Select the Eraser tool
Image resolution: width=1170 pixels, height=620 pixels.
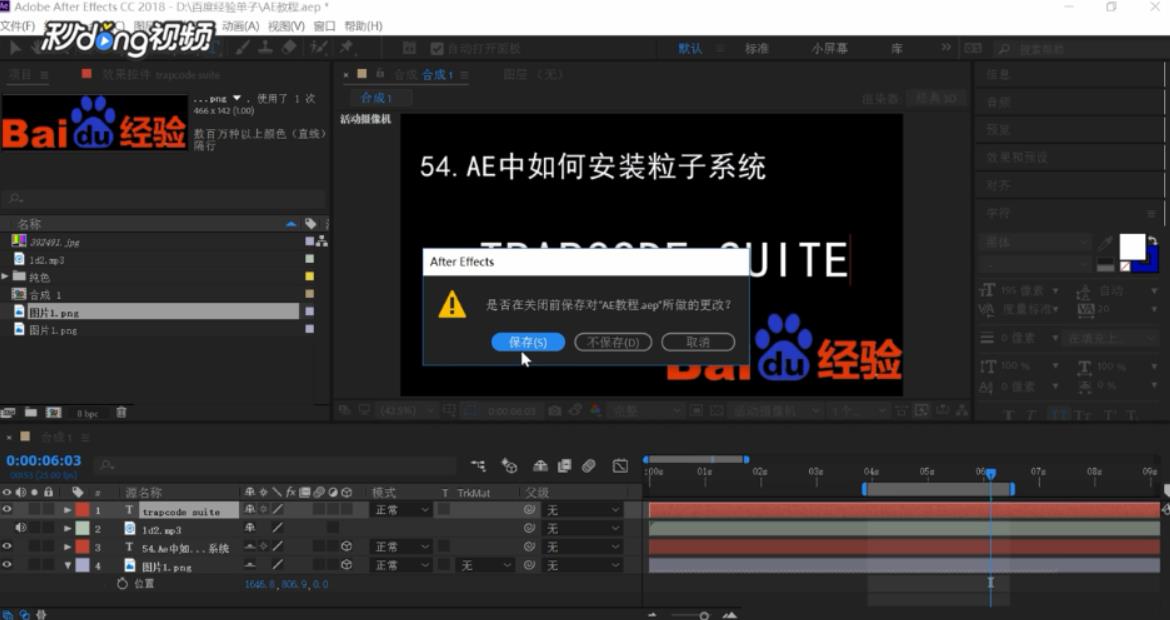290,48
